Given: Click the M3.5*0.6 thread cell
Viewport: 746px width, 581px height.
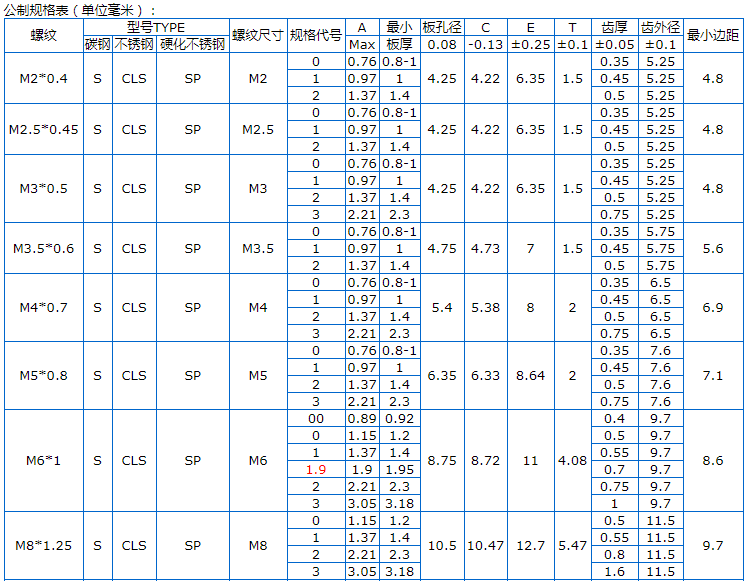Looking at the screenshot, I should (44, 248).
